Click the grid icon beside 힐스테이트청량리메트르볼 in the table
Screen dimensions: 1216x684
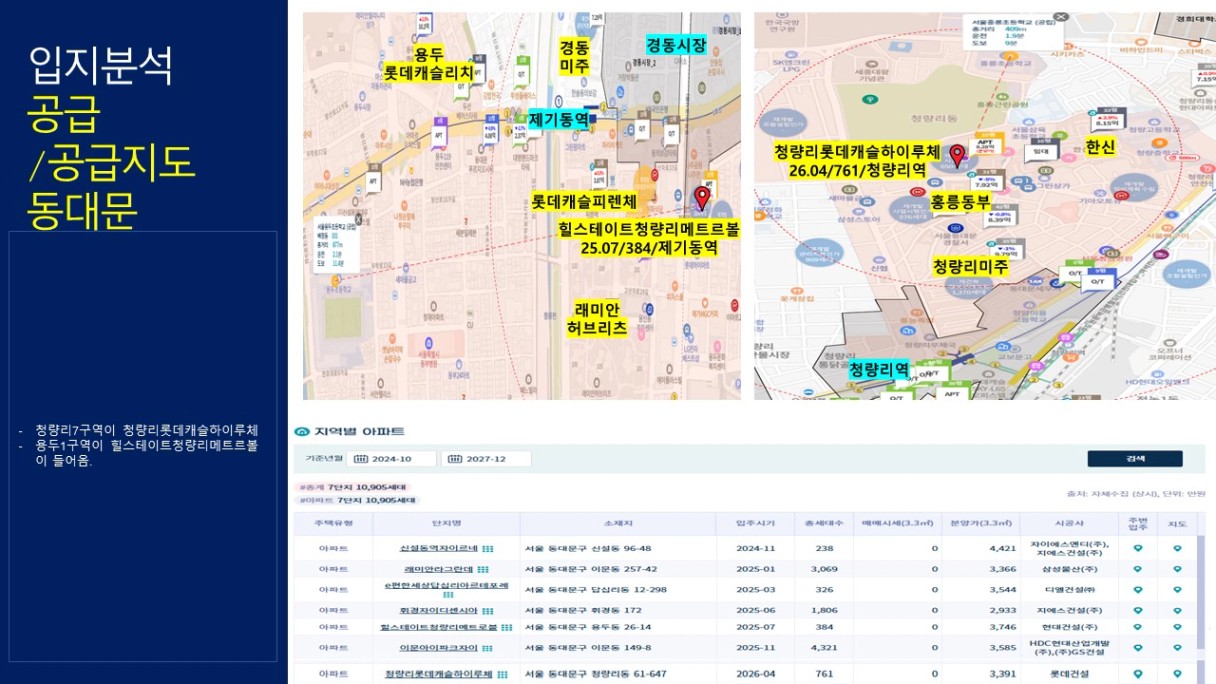tap(506, 627)
